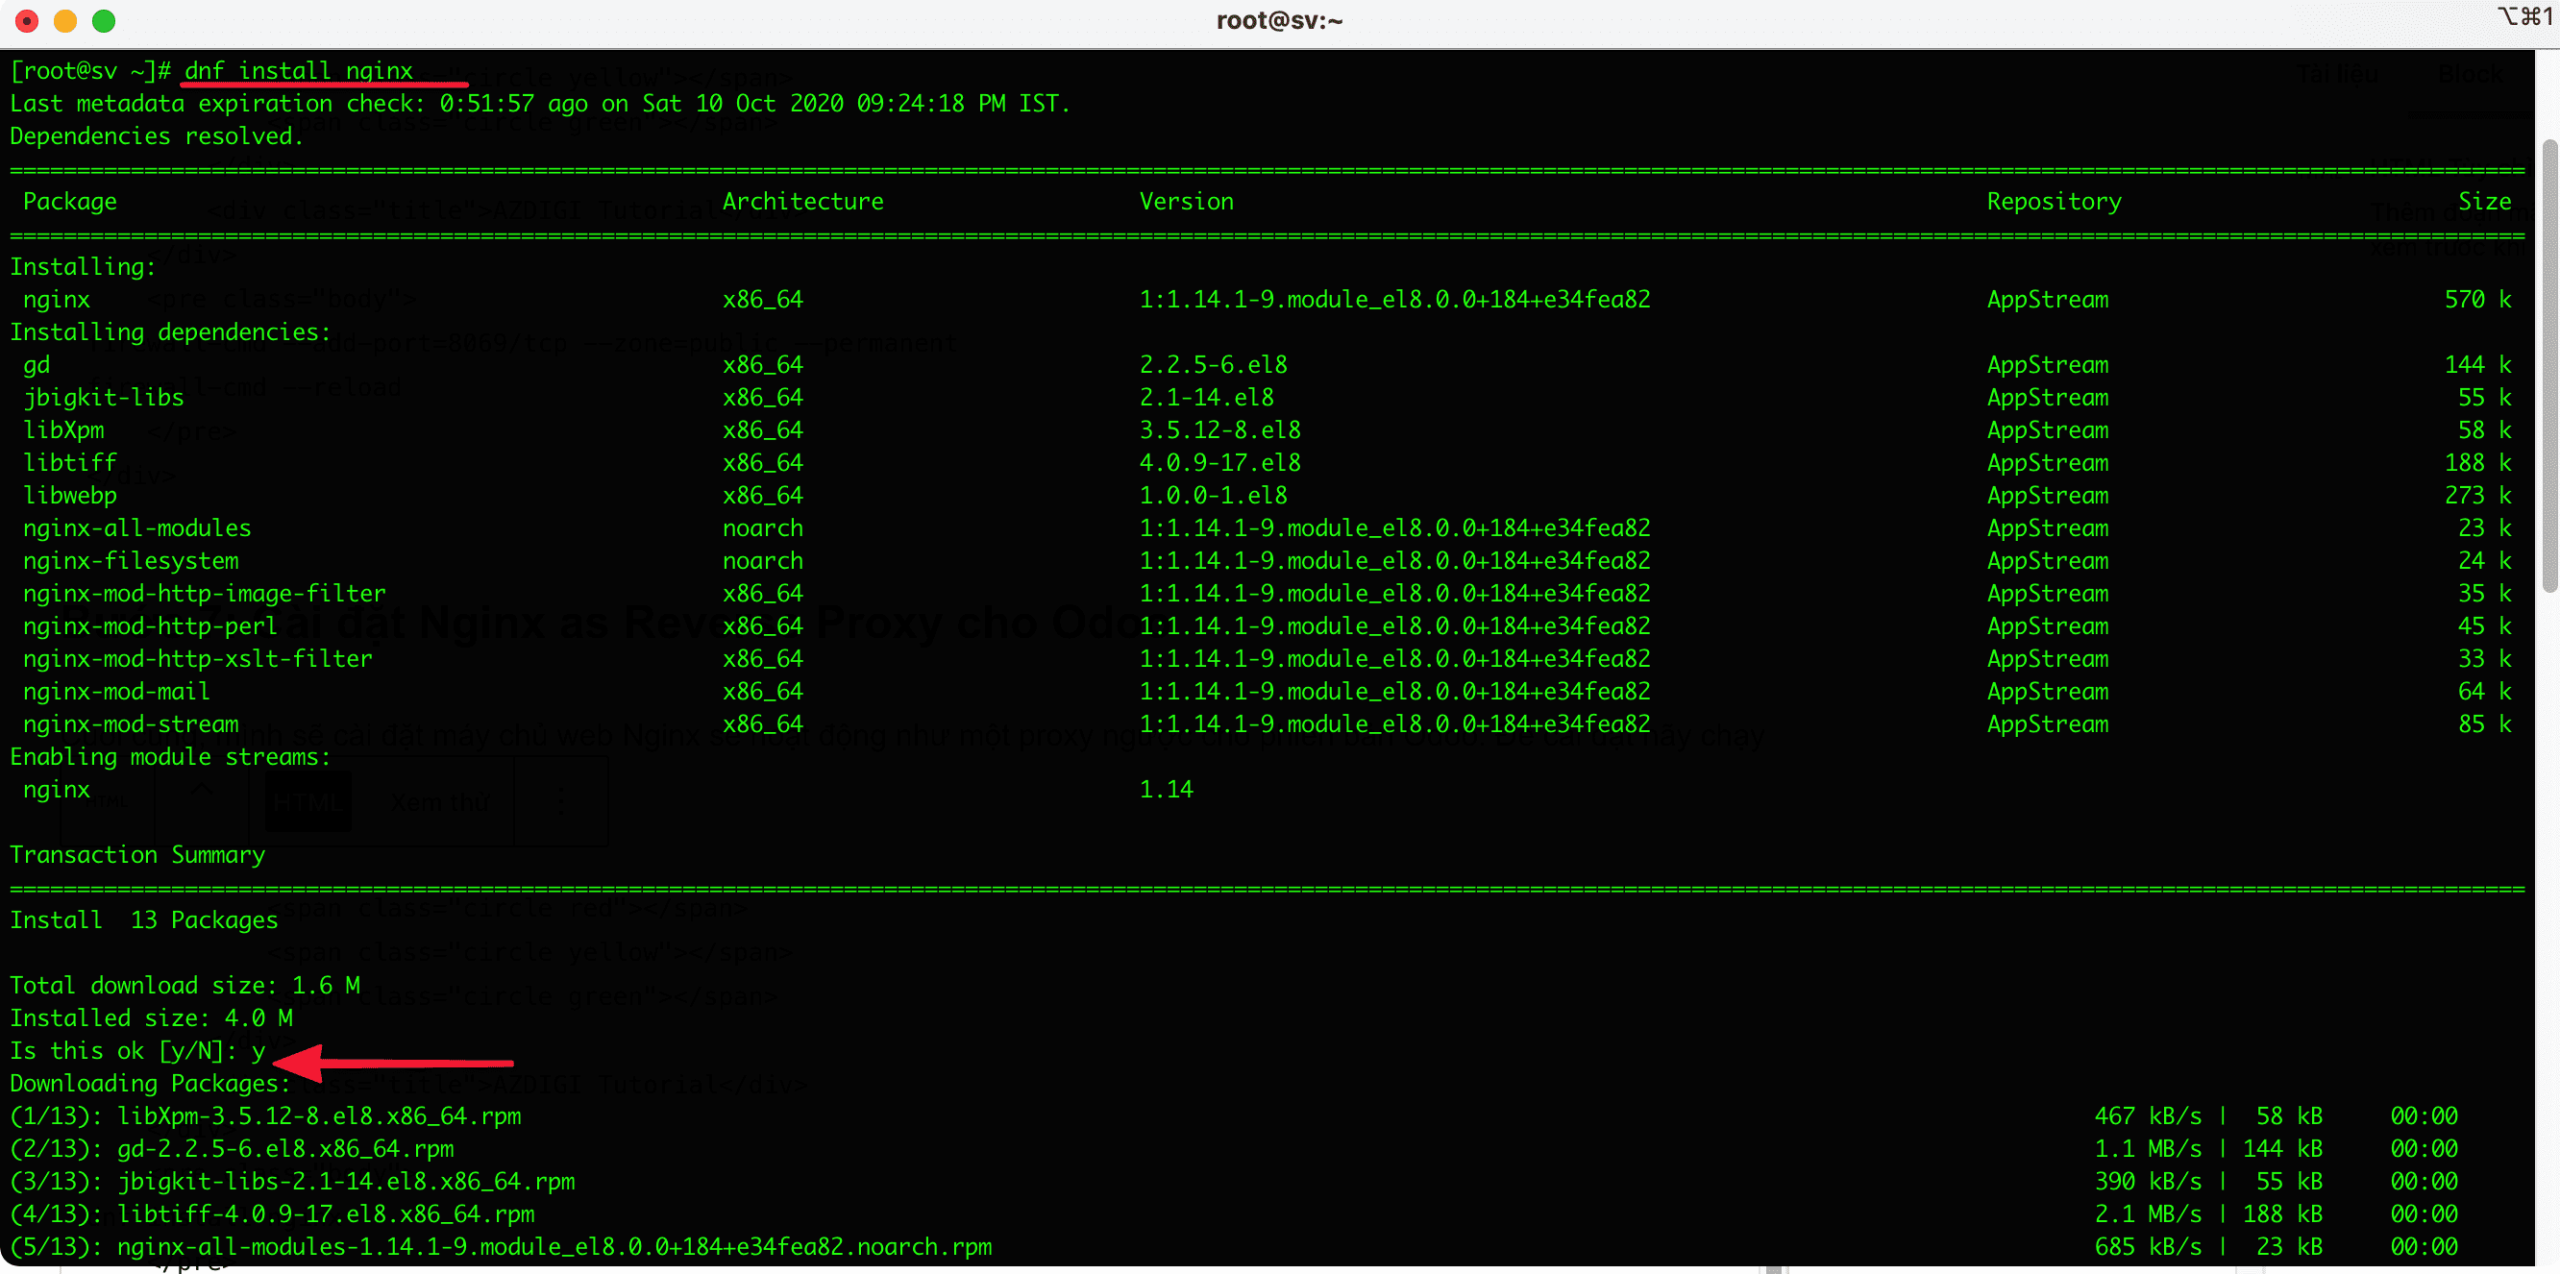
Task: Click the 'Is this ok [y/N]' prompt
Action: (x=123, y=1051)
